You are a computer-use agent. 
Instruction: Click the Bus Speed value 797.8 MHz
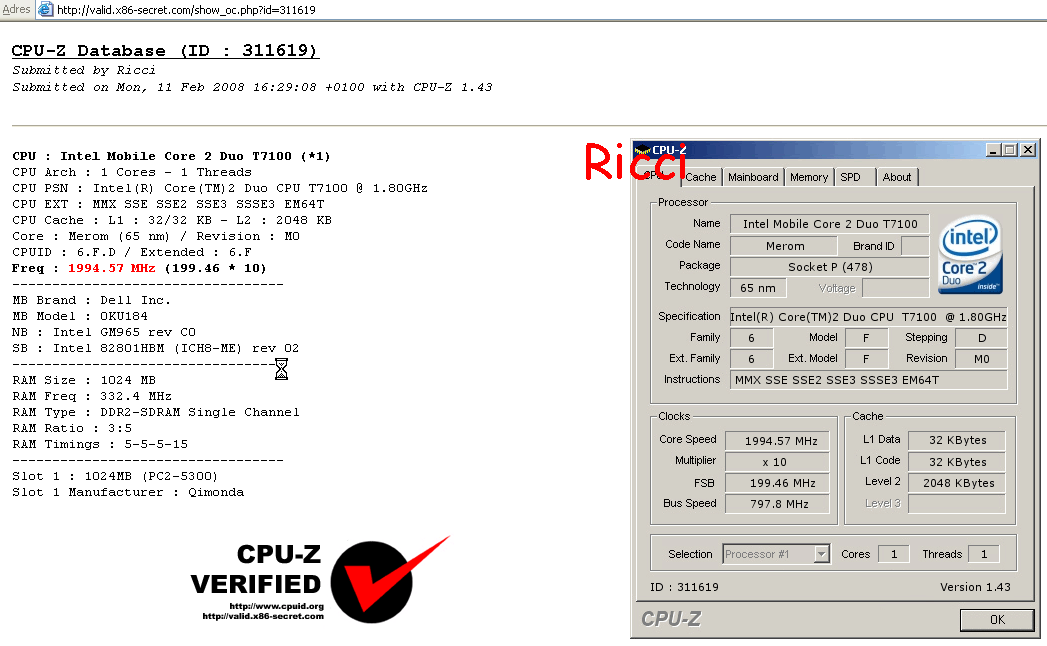(777, 504)
